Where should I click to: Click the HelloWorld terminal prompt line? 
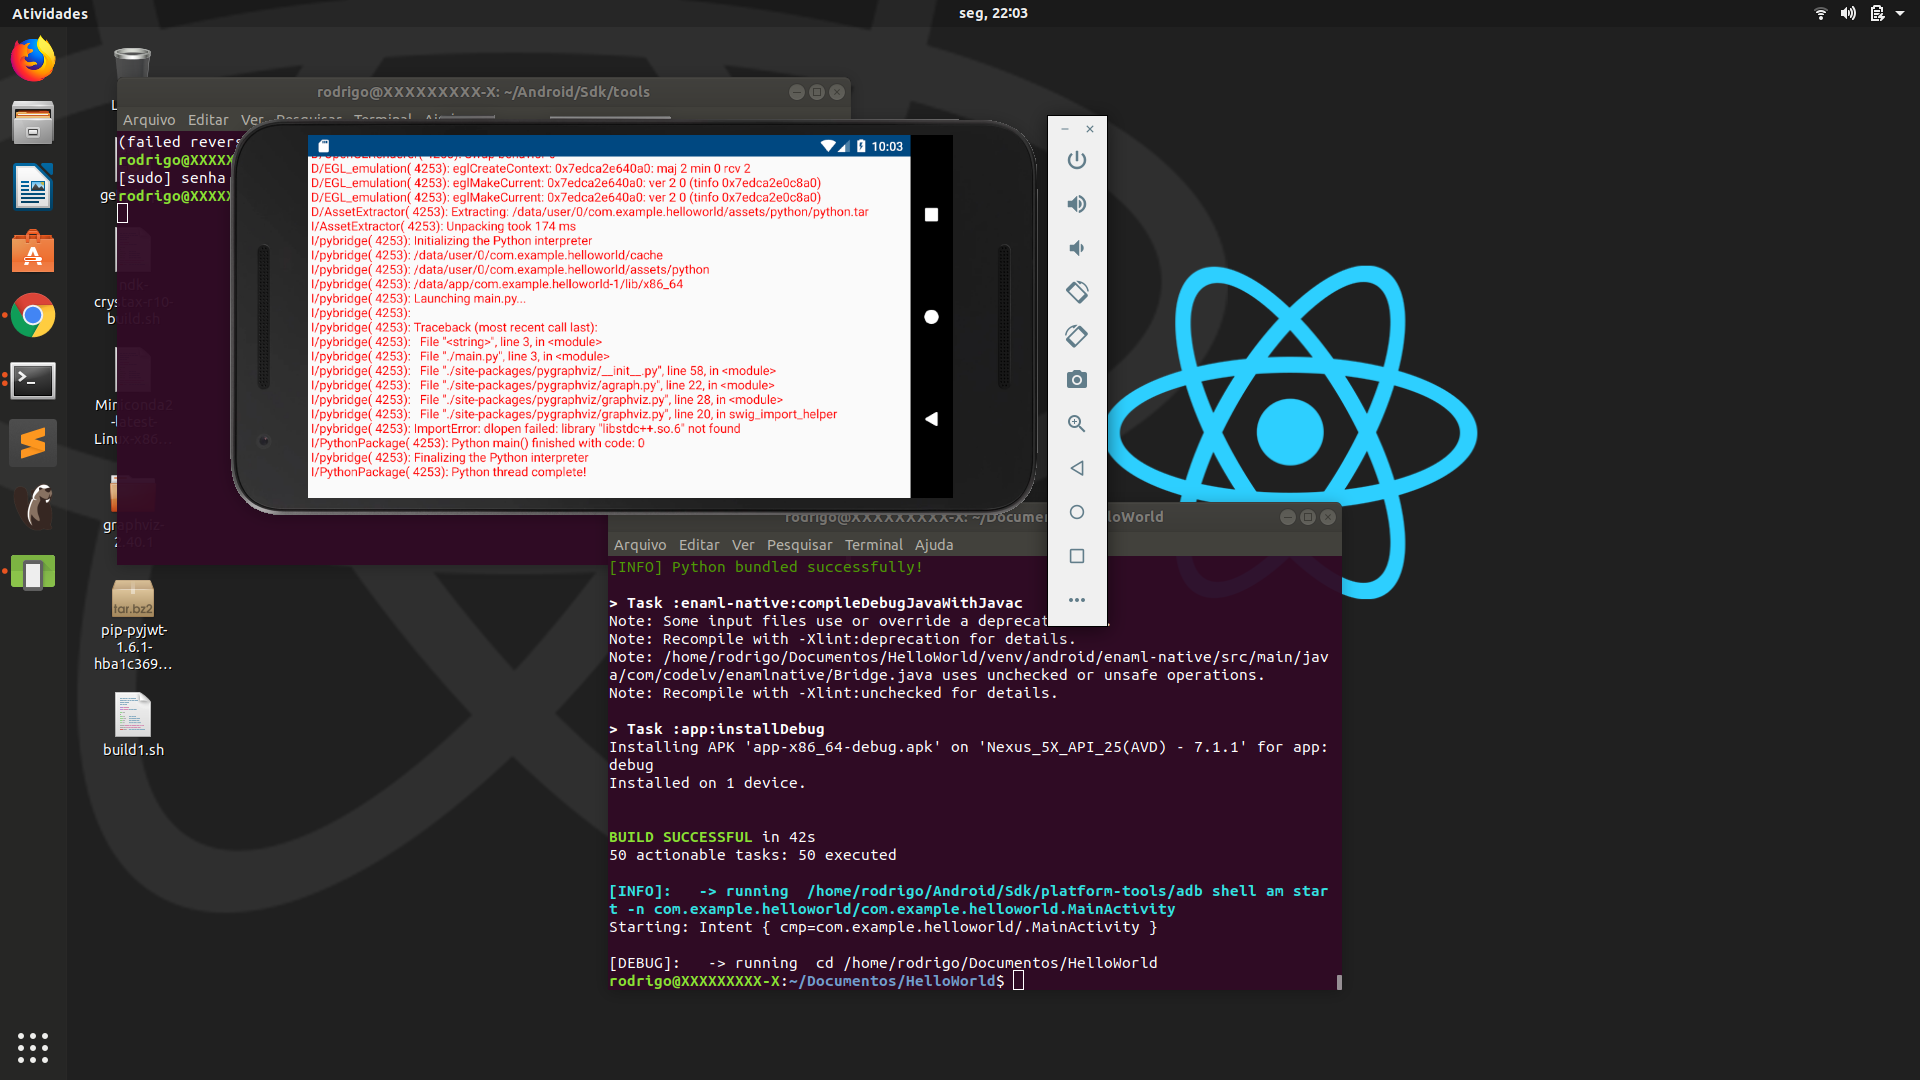[816, 981]
